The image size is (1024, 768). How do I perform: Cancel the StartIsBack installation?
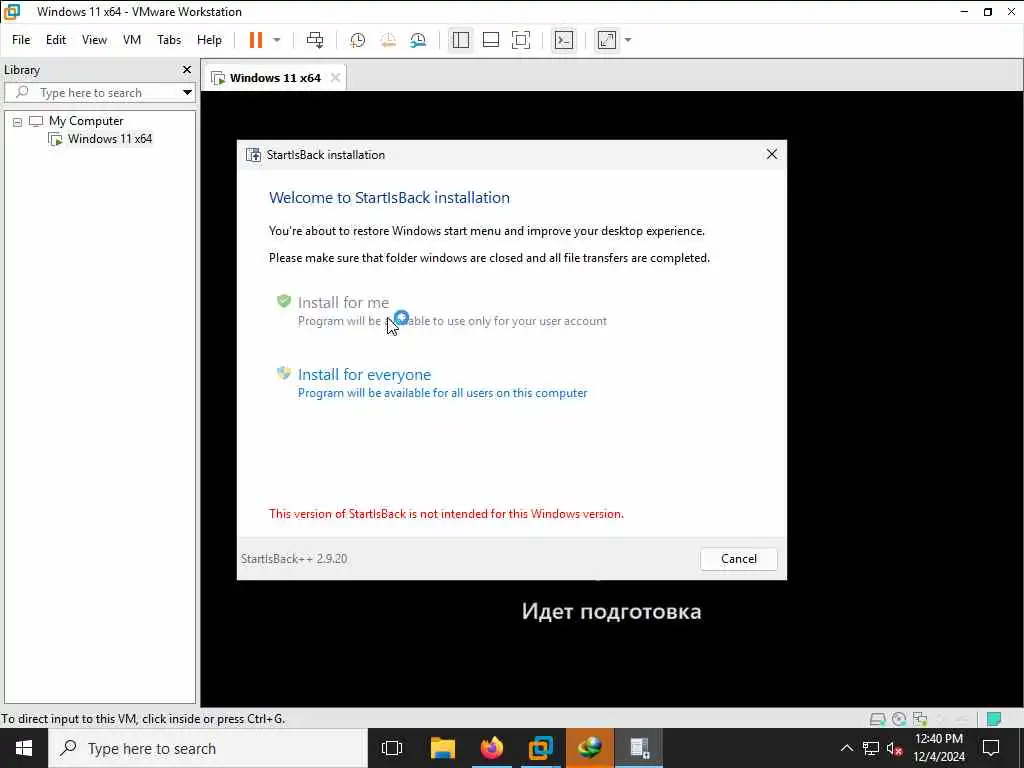739,558
